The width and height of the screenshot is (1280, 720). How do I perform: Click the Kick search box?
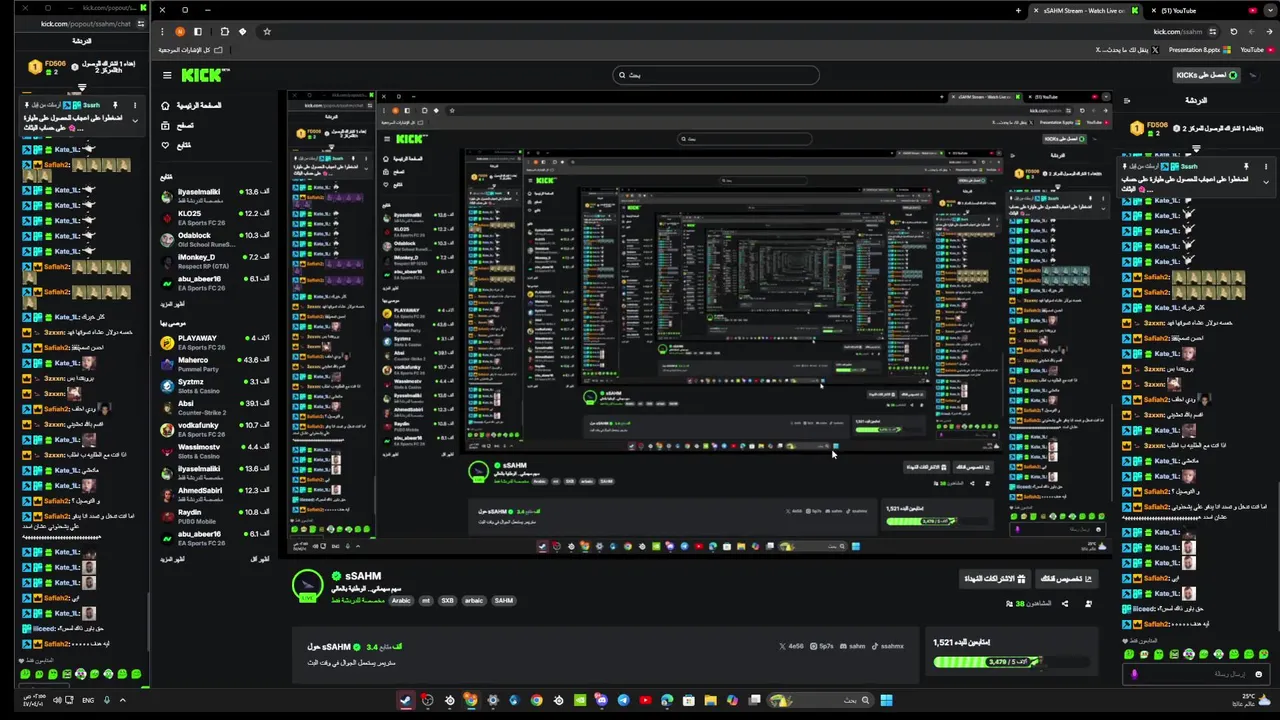pyautogui.click(x=716, y=75)
